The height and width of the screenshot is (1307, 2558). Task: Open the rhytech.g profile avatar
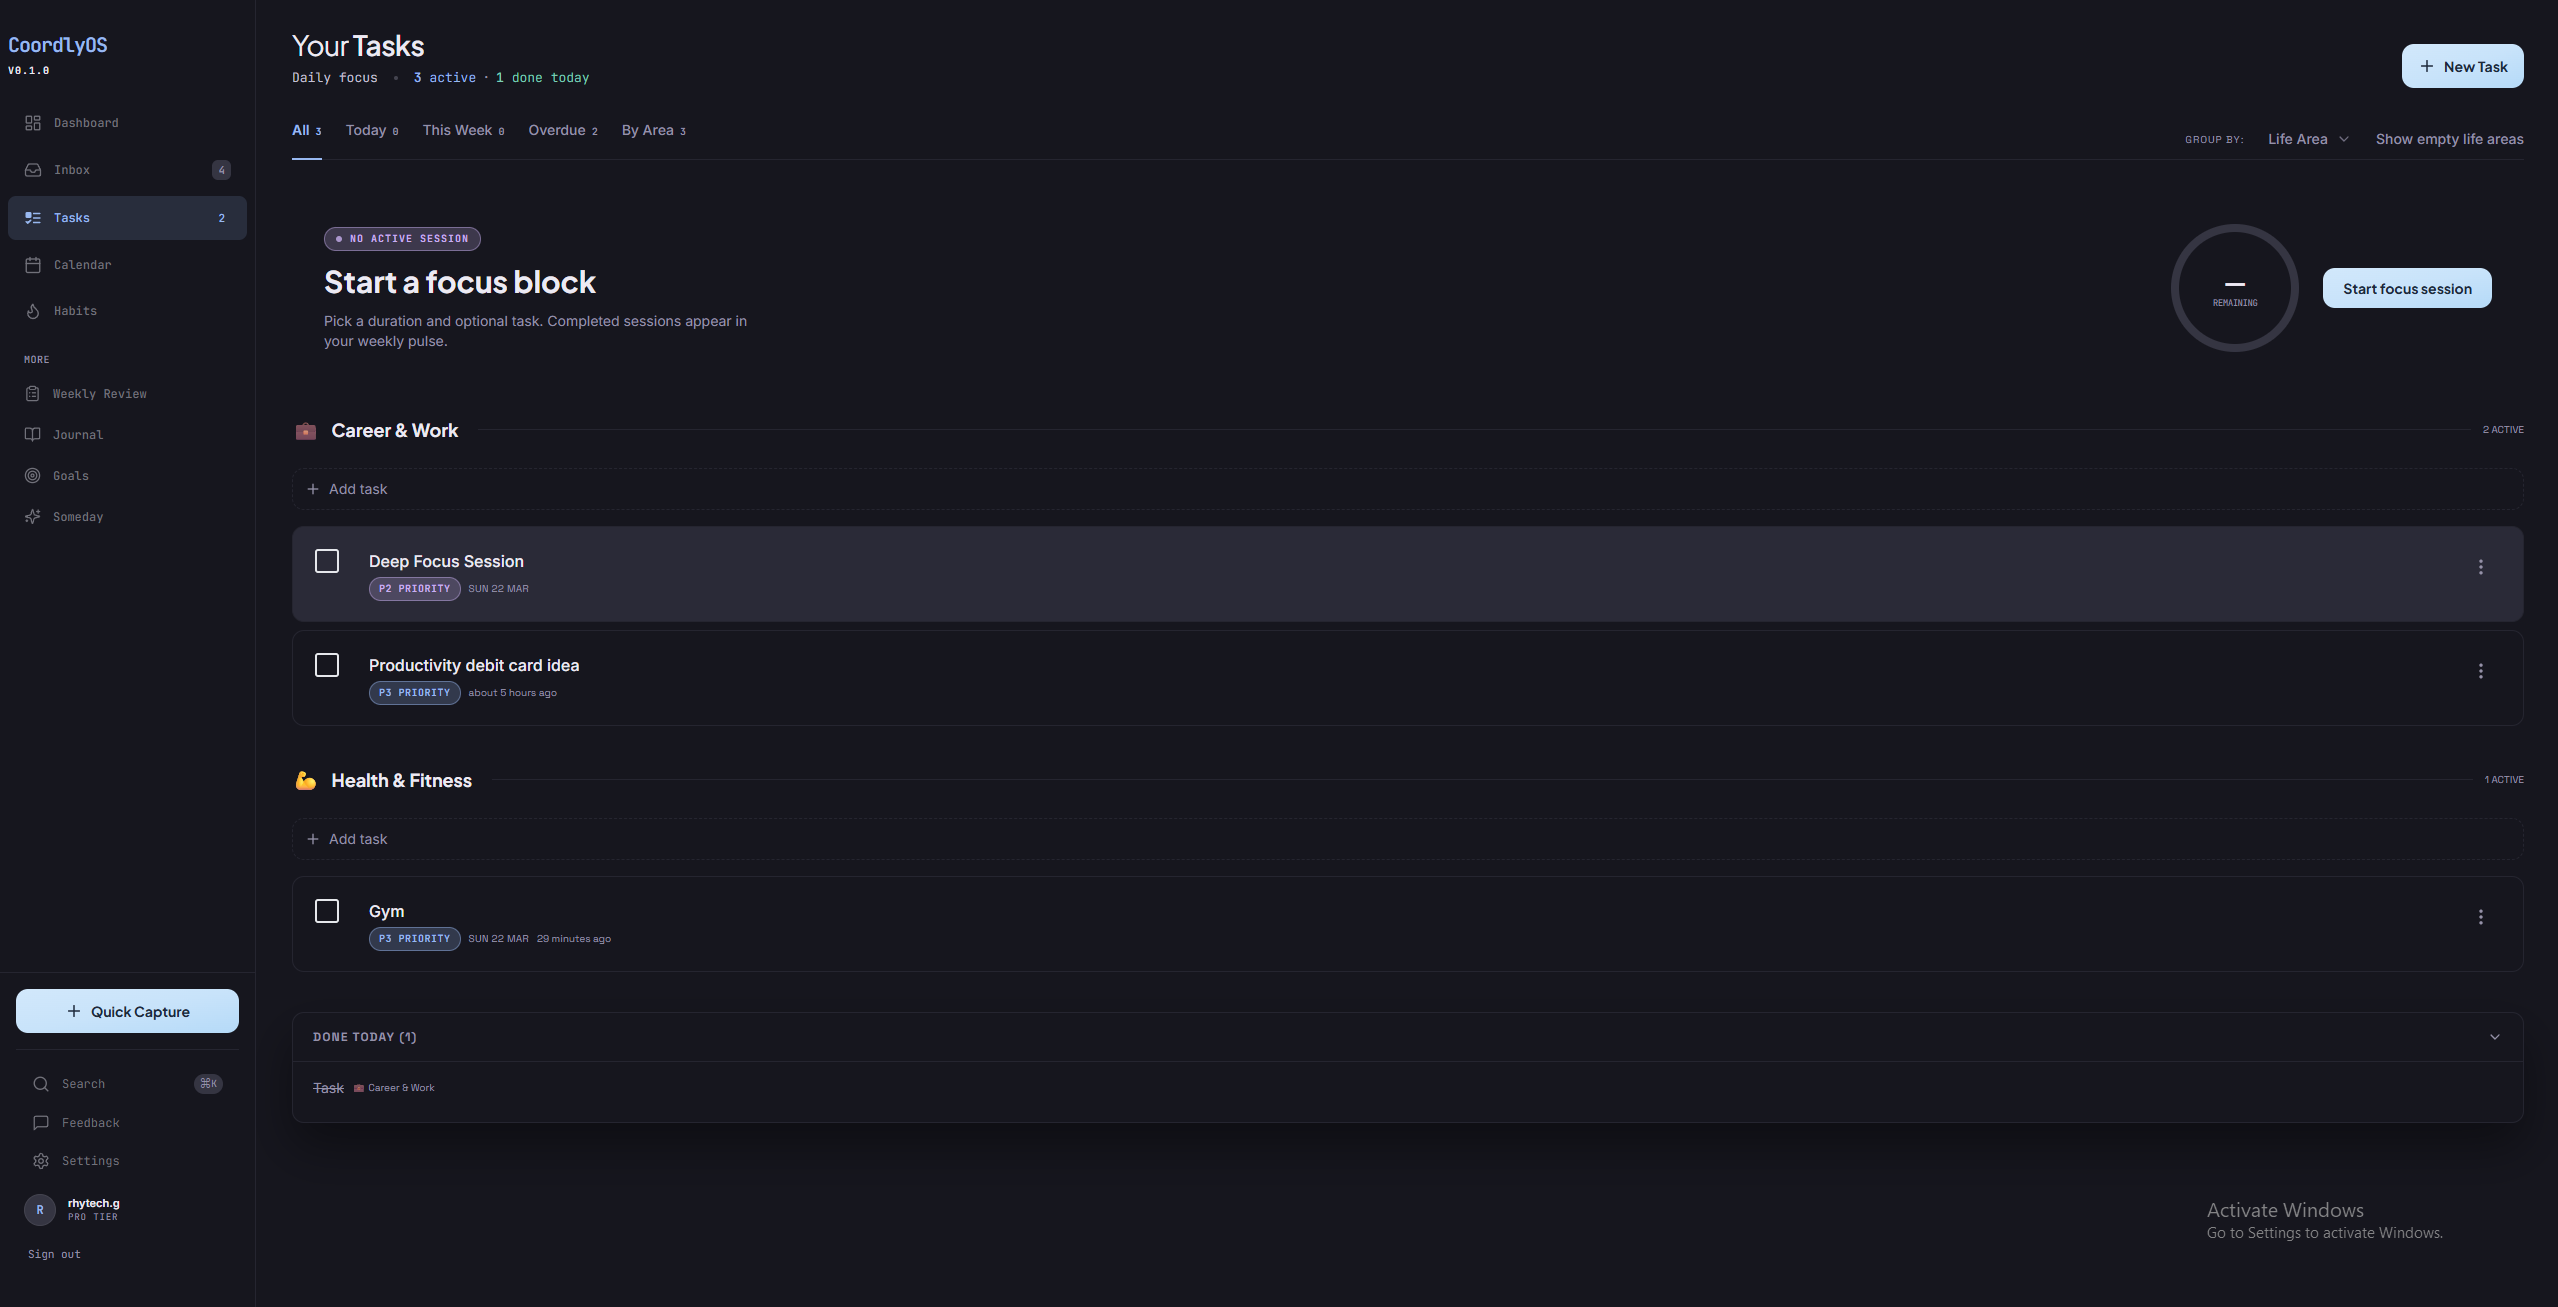[39, 1209]
